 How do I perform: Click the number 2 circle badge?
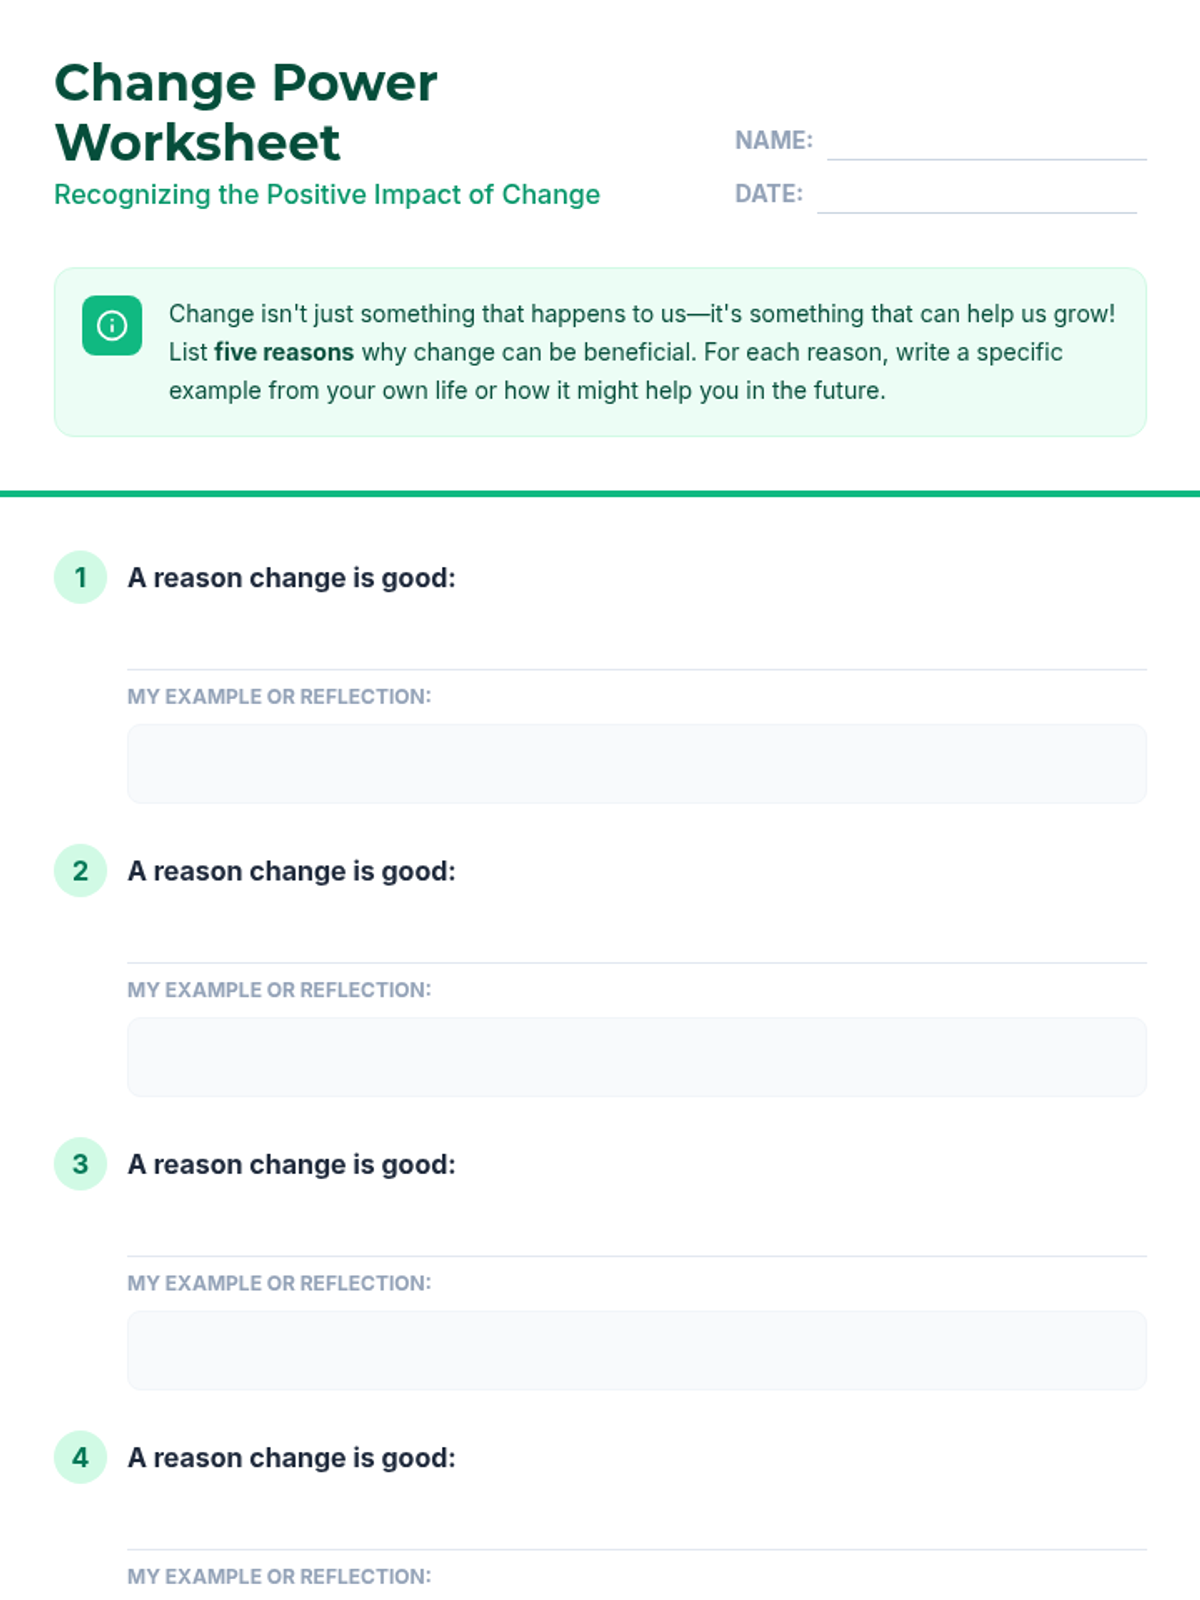80,870
